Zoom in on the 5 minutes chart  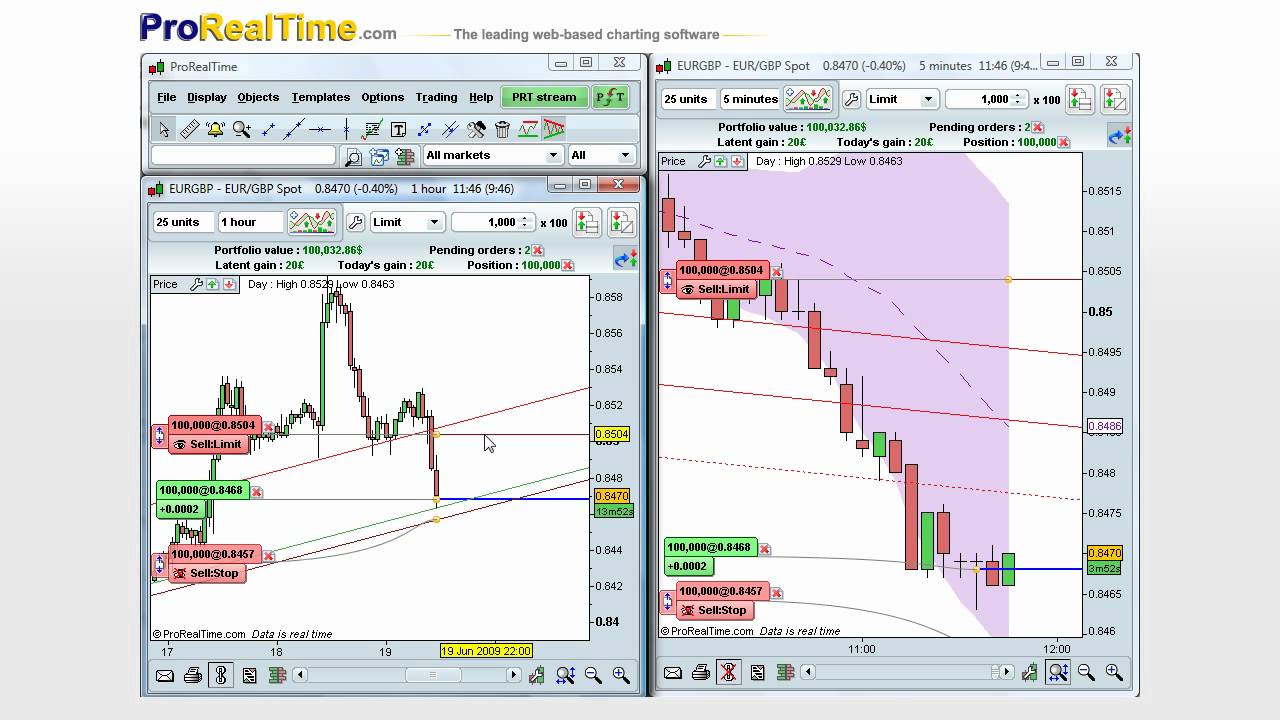1114,673
